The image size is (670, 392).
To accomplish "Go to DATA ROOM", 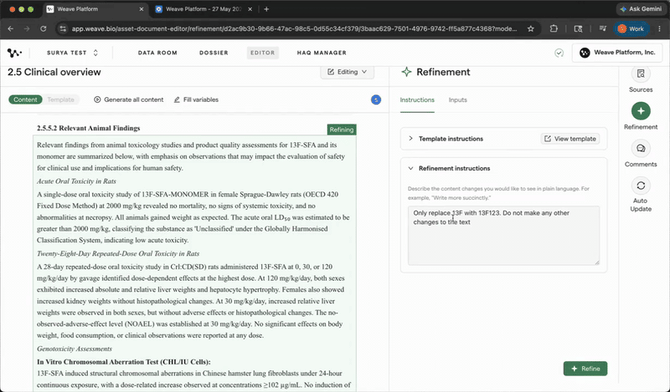I will (157, 53).
